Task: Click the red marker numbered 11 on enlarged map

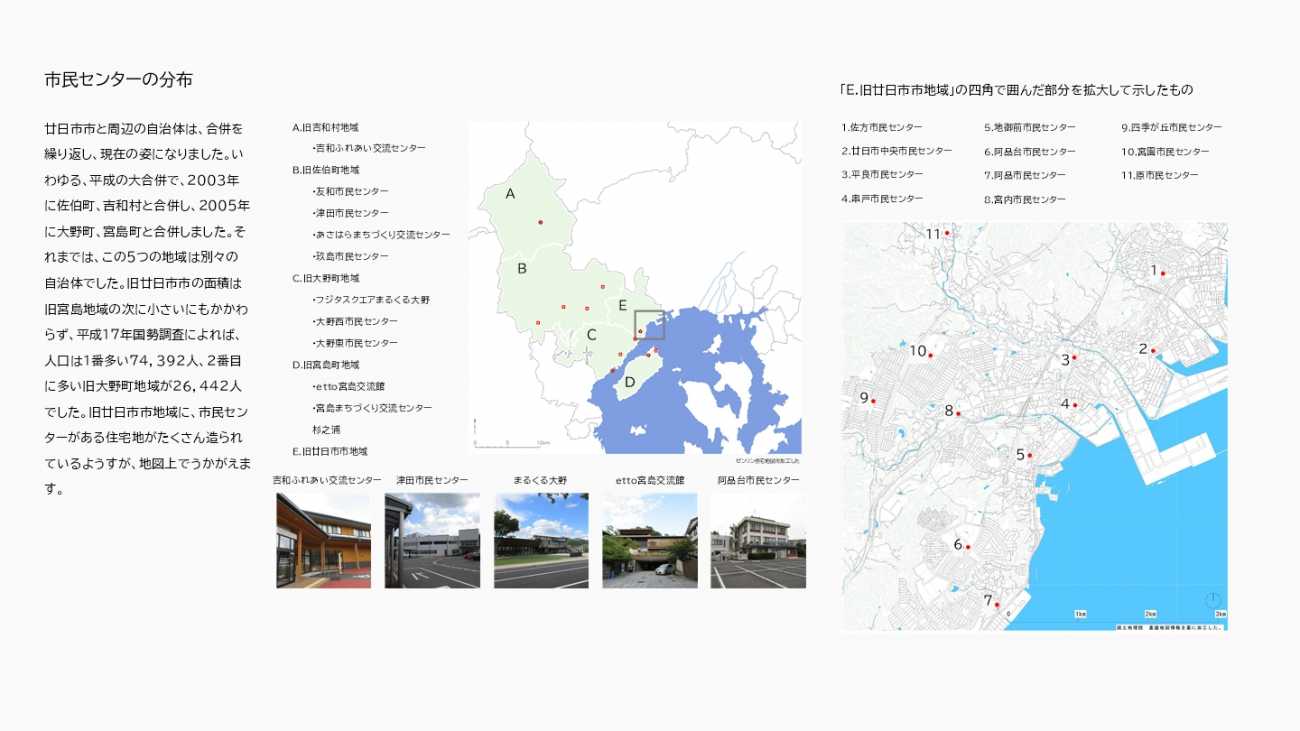Action: [946, 234]
